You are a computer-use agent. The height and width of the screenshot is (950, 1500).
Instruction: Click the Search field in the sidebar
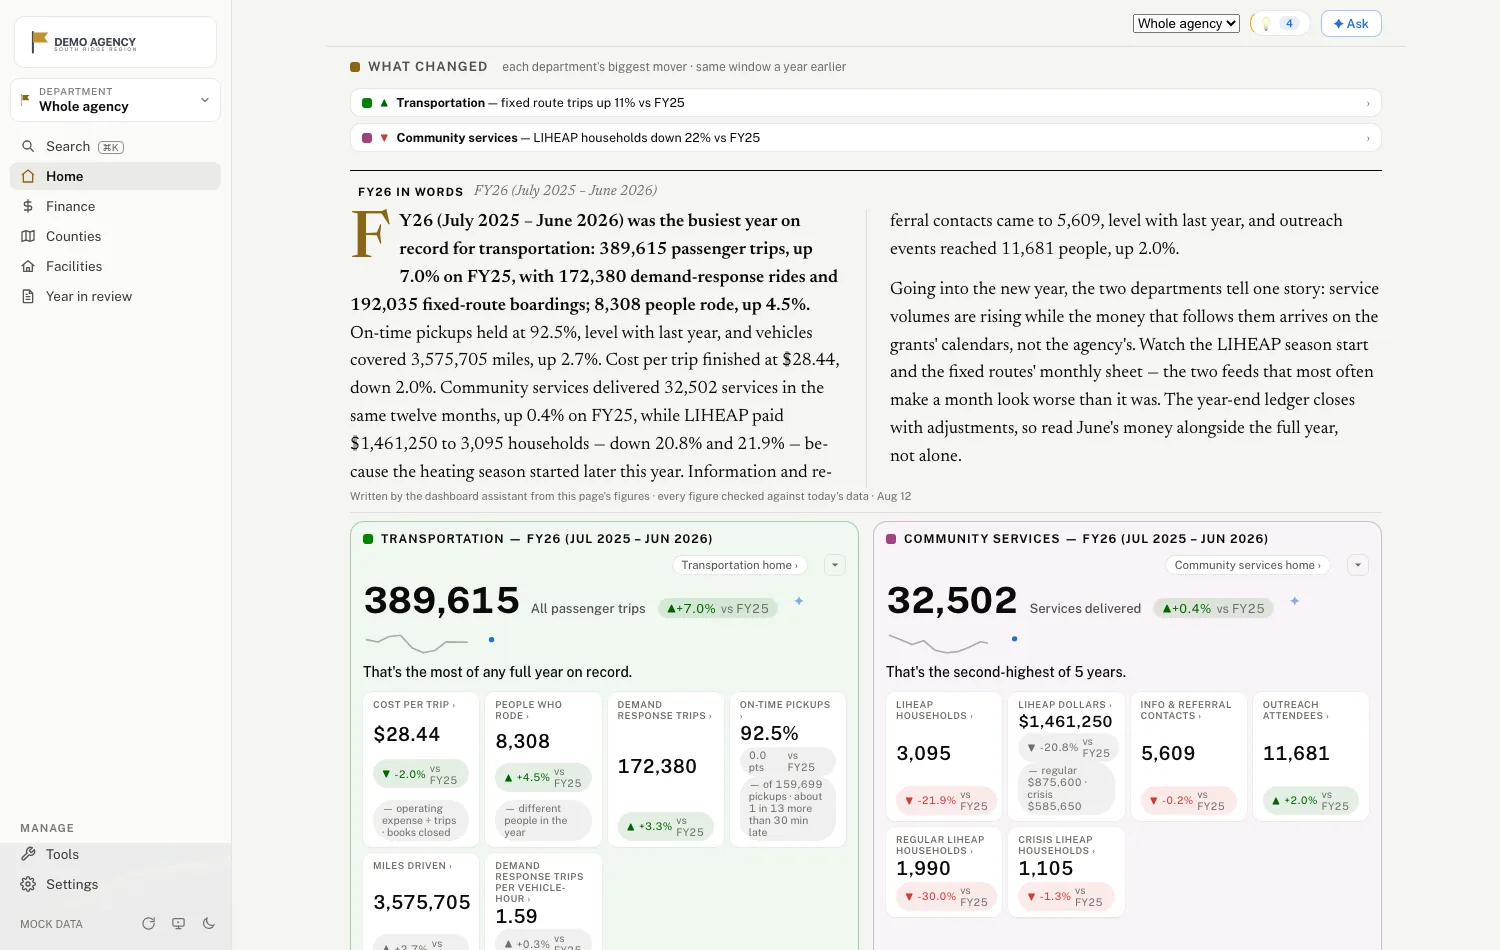pos(115,146)
